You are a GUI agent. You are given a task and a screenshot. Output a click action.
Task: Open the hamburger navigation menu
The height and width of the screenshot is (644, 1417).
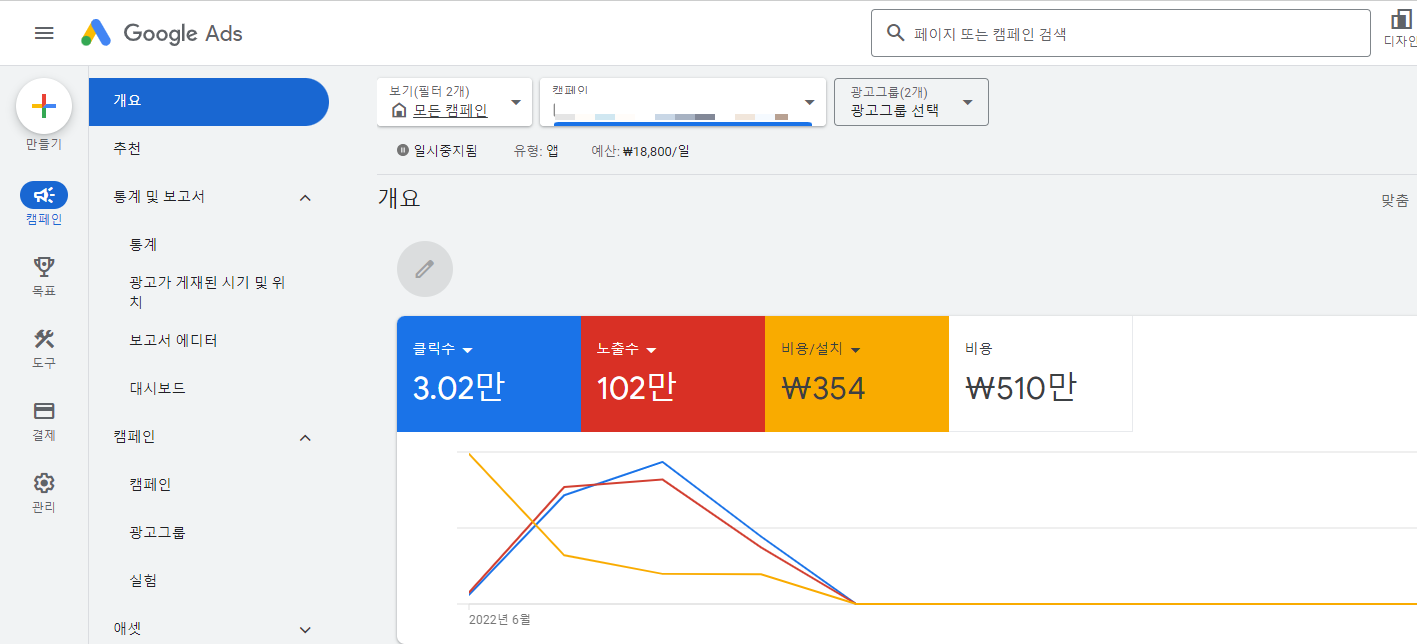[44, 32]
